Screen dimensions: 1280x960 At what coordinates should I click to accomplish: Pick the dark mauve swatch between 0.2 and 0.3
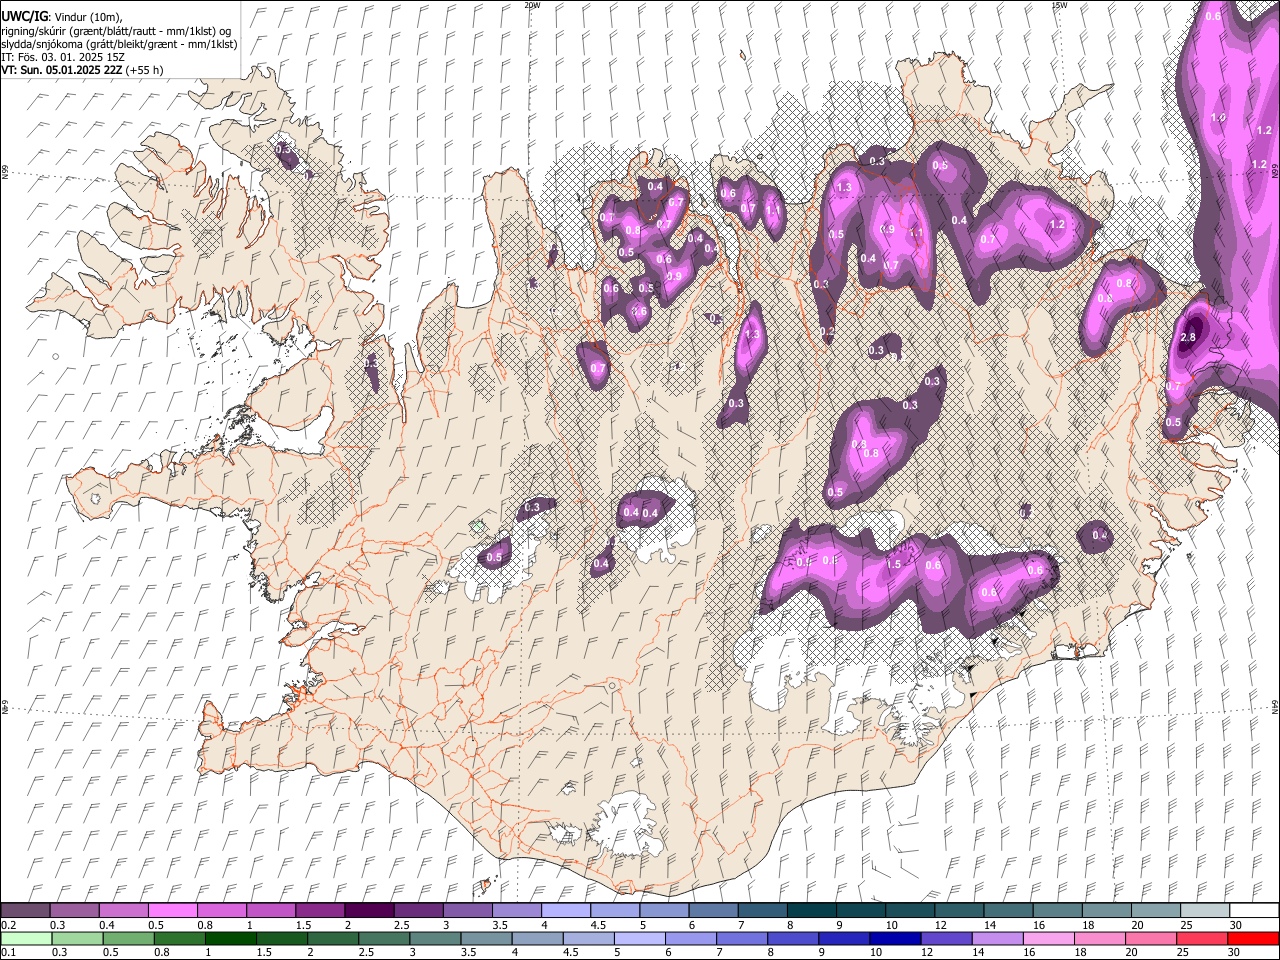[26, 911]
